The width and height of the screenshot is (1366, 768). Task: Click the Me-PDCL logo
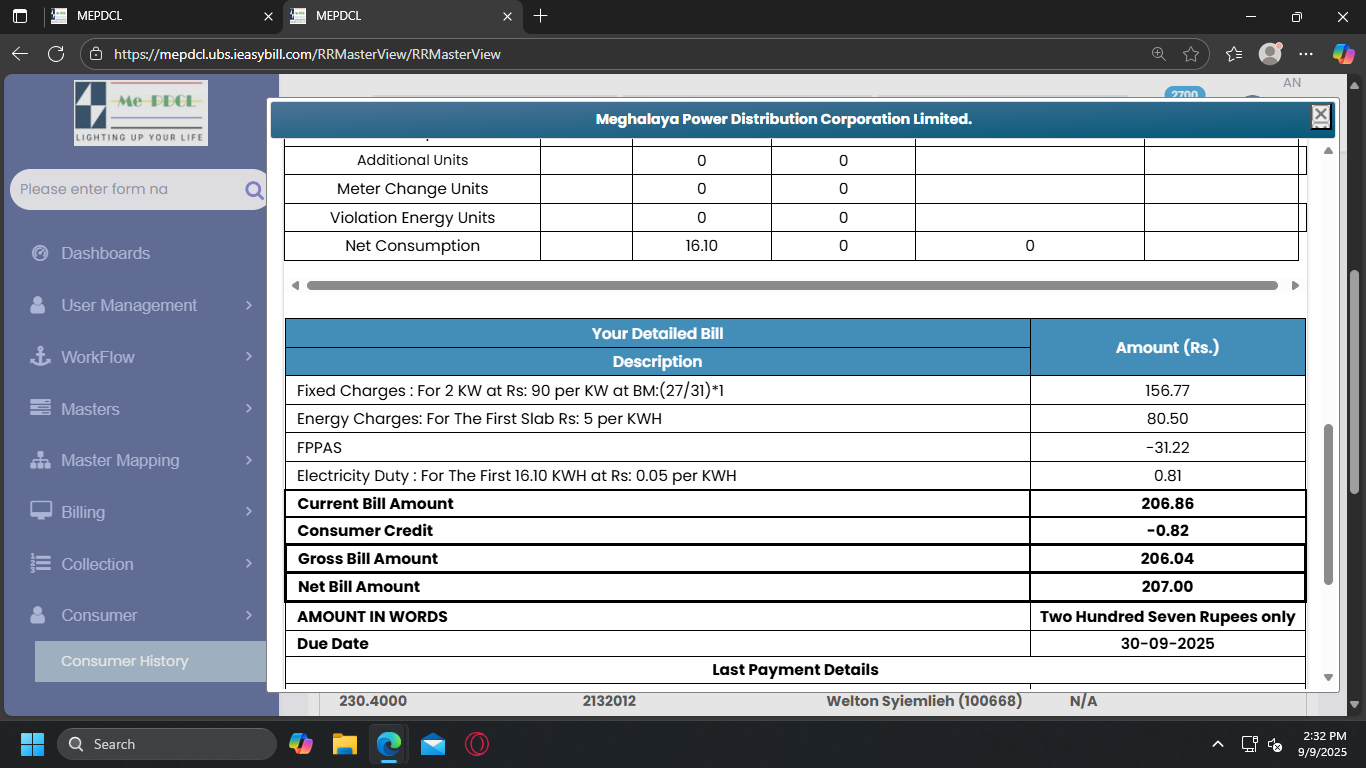pyautogui.click(x=141, y=112)
